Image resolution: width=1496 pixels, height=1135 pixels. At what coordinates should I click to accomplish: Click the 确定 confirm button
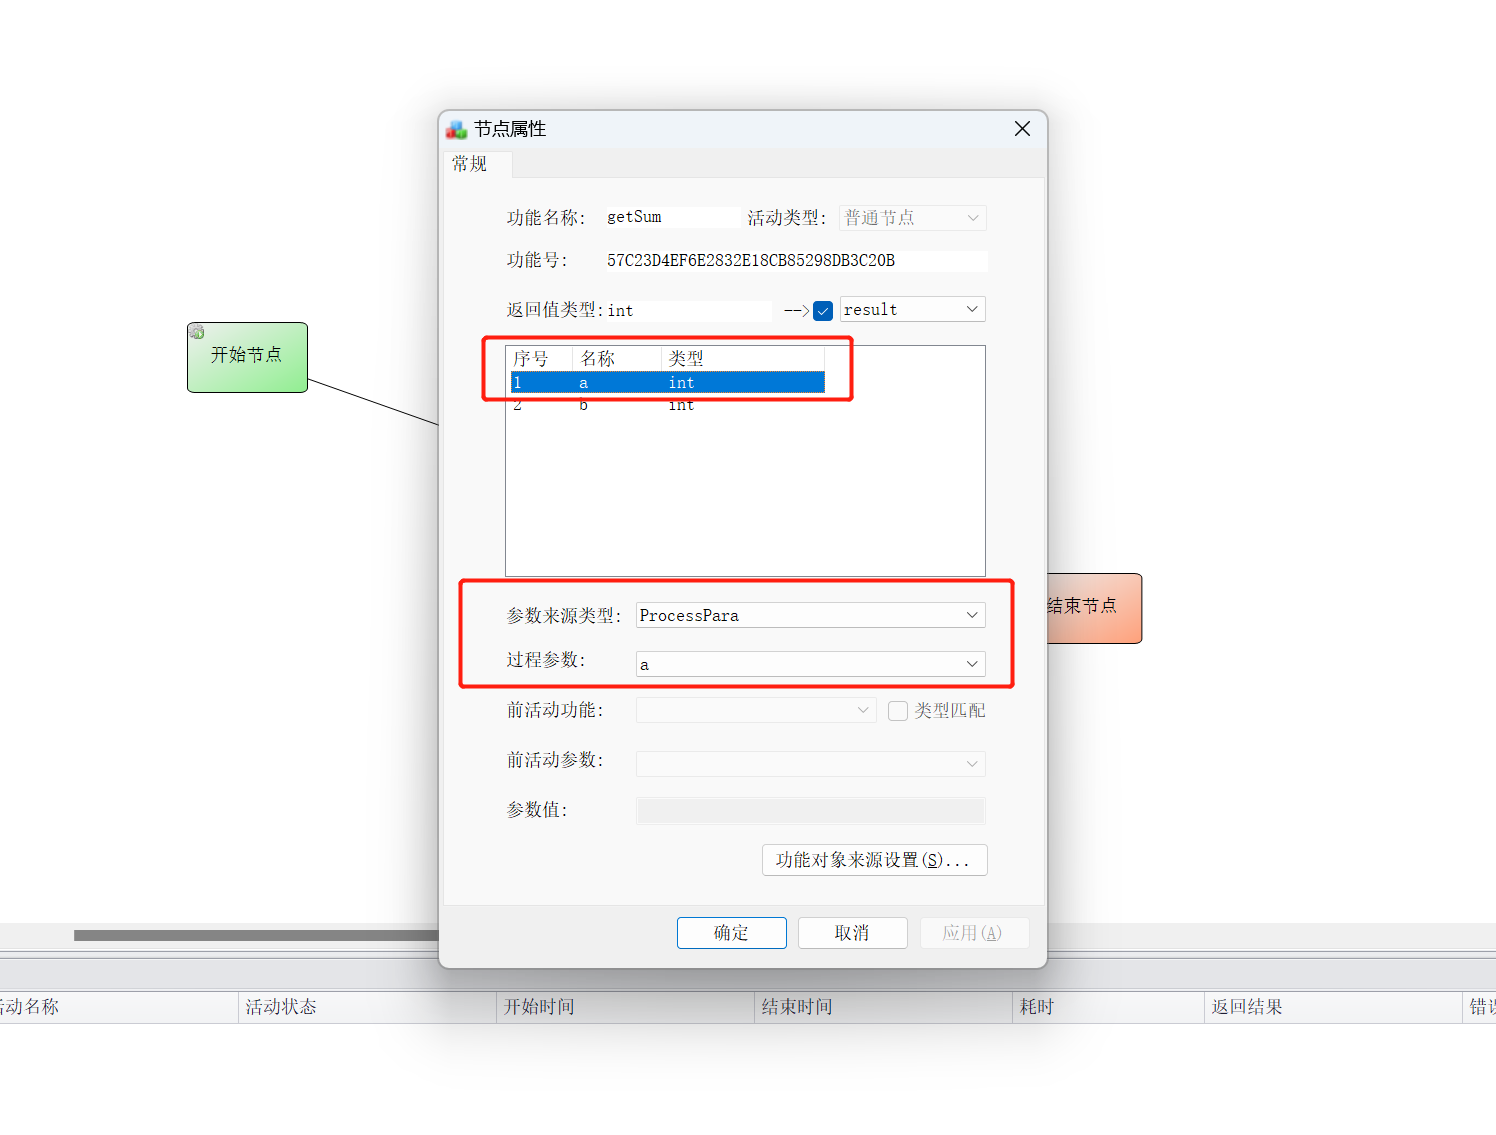731,932
